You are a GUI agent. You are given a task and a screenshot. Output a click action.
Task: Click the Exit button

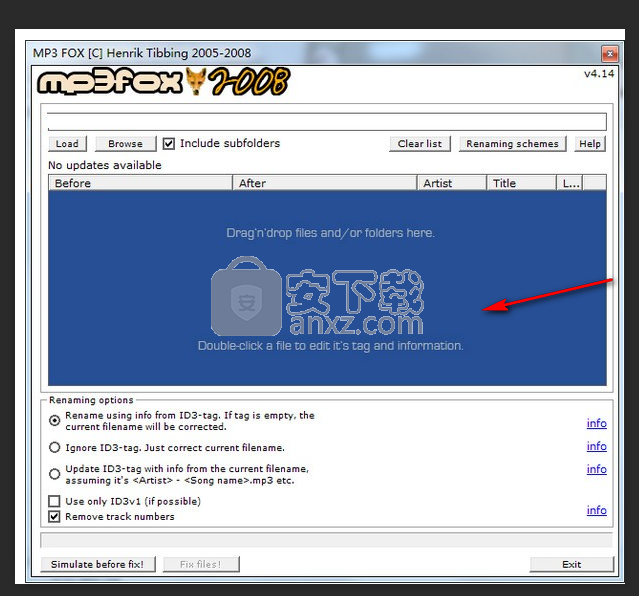click(571, 564)
